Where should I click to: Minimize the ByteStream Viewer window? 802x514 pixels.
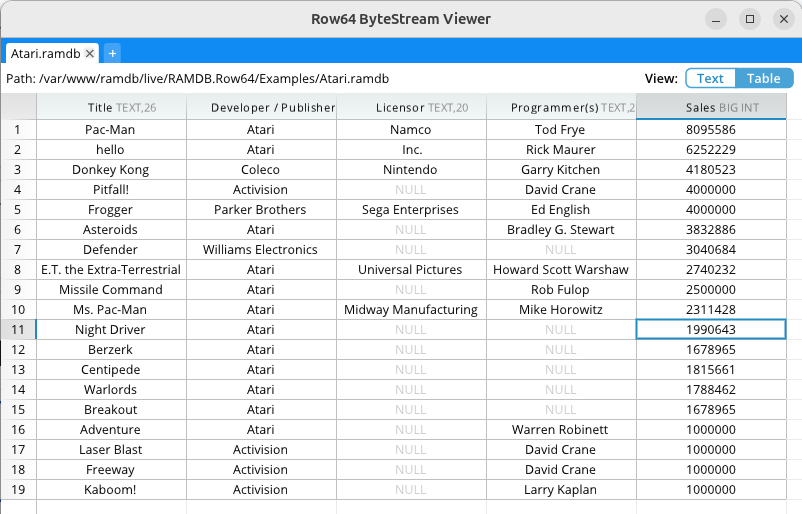[716, 19]
